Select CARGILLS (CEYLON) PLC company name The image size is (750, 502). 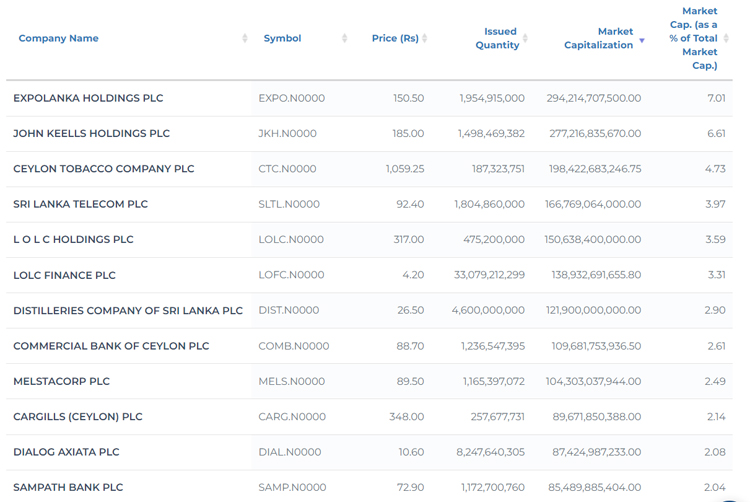(77, 417)
